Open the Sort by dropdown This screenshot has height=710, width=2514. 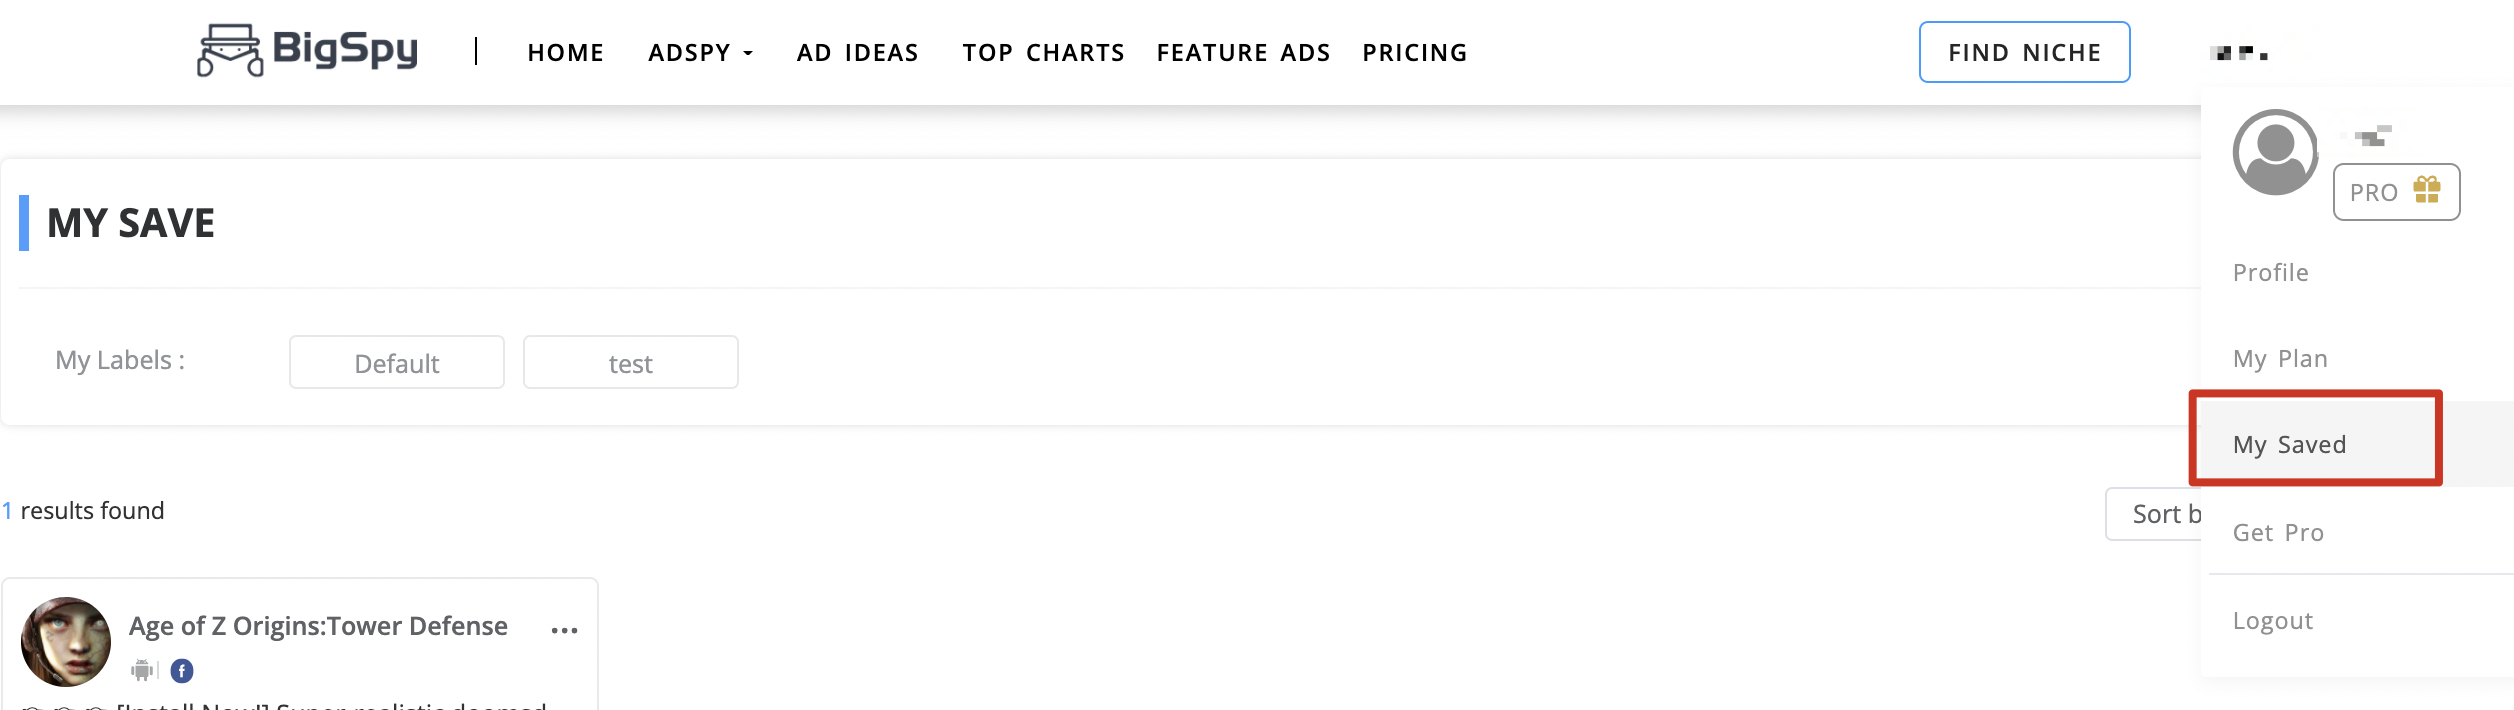pyautogui.click(x=2155, y=514)
